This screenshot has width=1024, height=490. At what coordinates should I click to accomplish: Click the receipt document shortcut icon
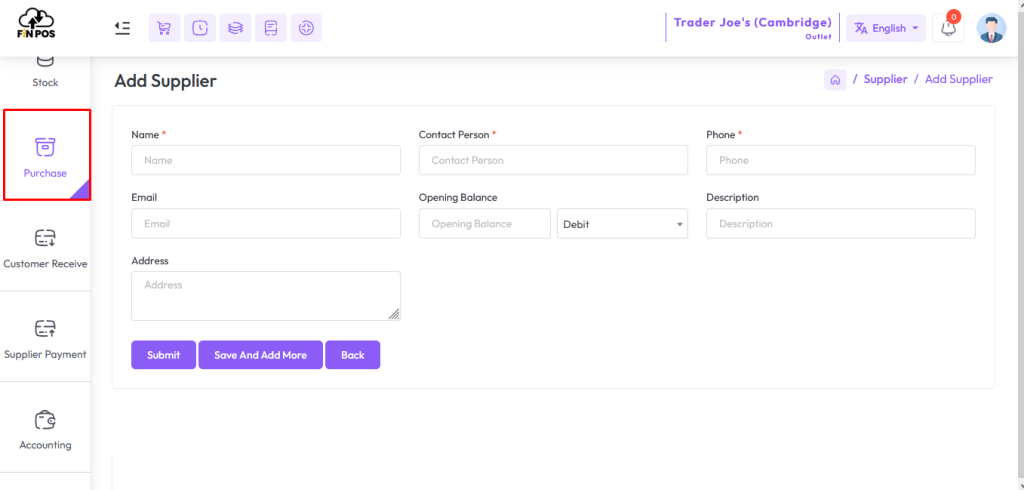click(270, 28)
